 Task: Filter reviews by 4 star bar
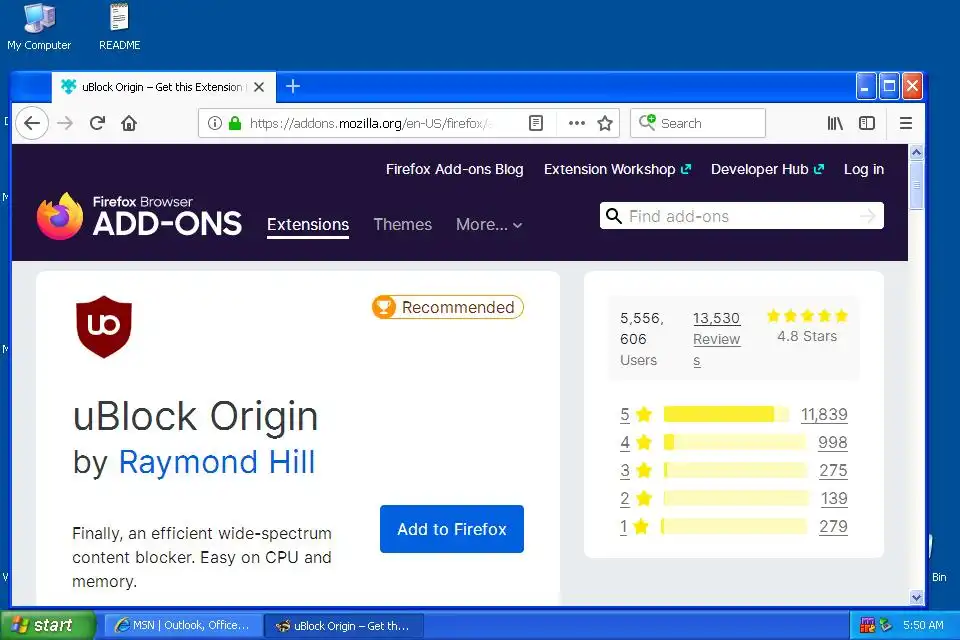click(x=735, y=442)
